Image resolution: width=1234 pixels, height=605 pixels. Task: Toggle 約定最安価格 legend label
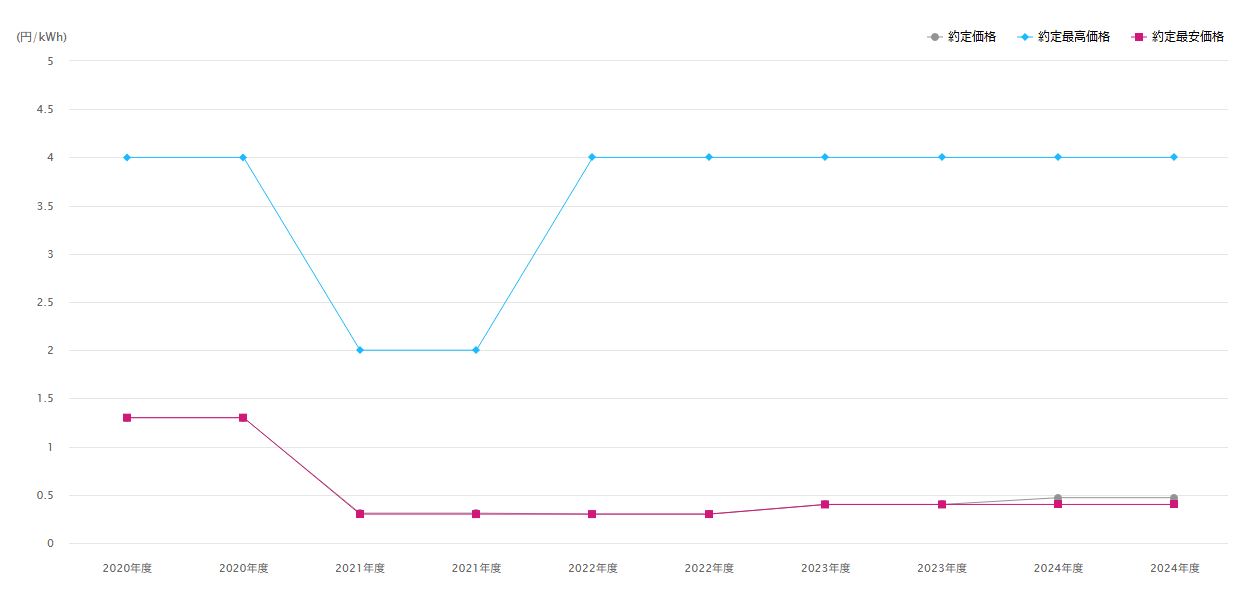click(x=1188, y=37)
